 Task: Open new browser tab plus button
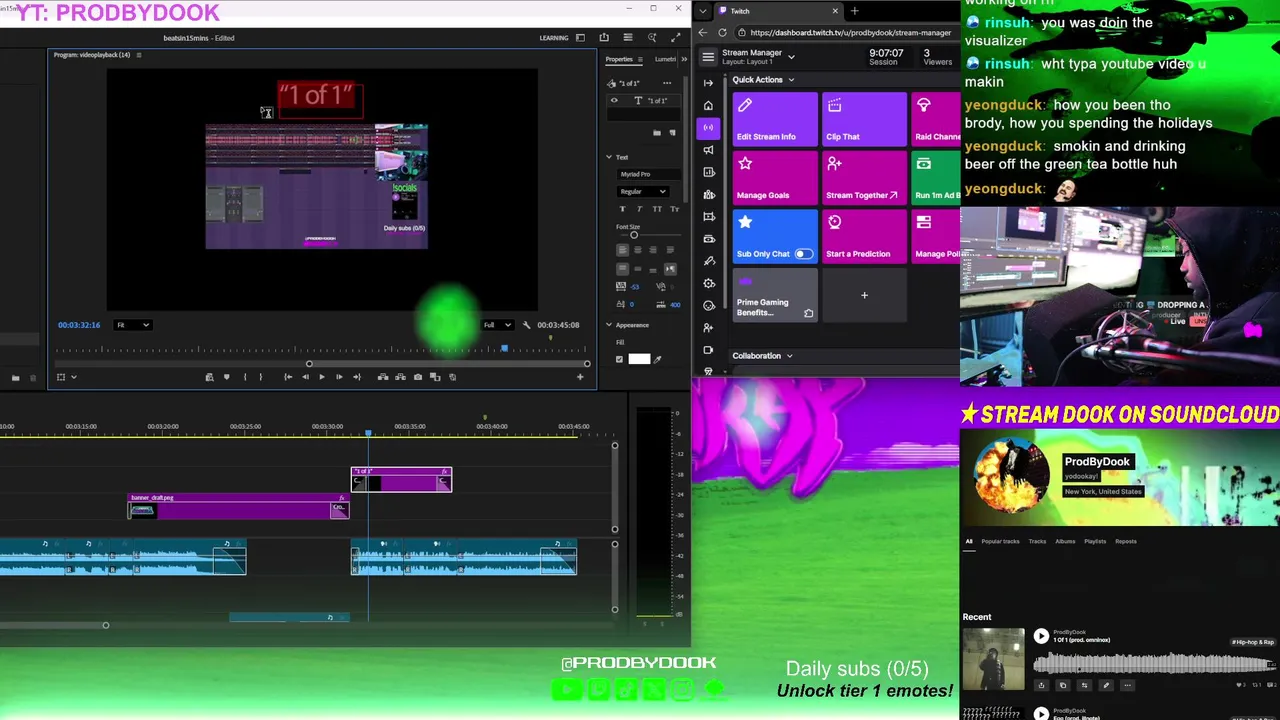point(854,11)
